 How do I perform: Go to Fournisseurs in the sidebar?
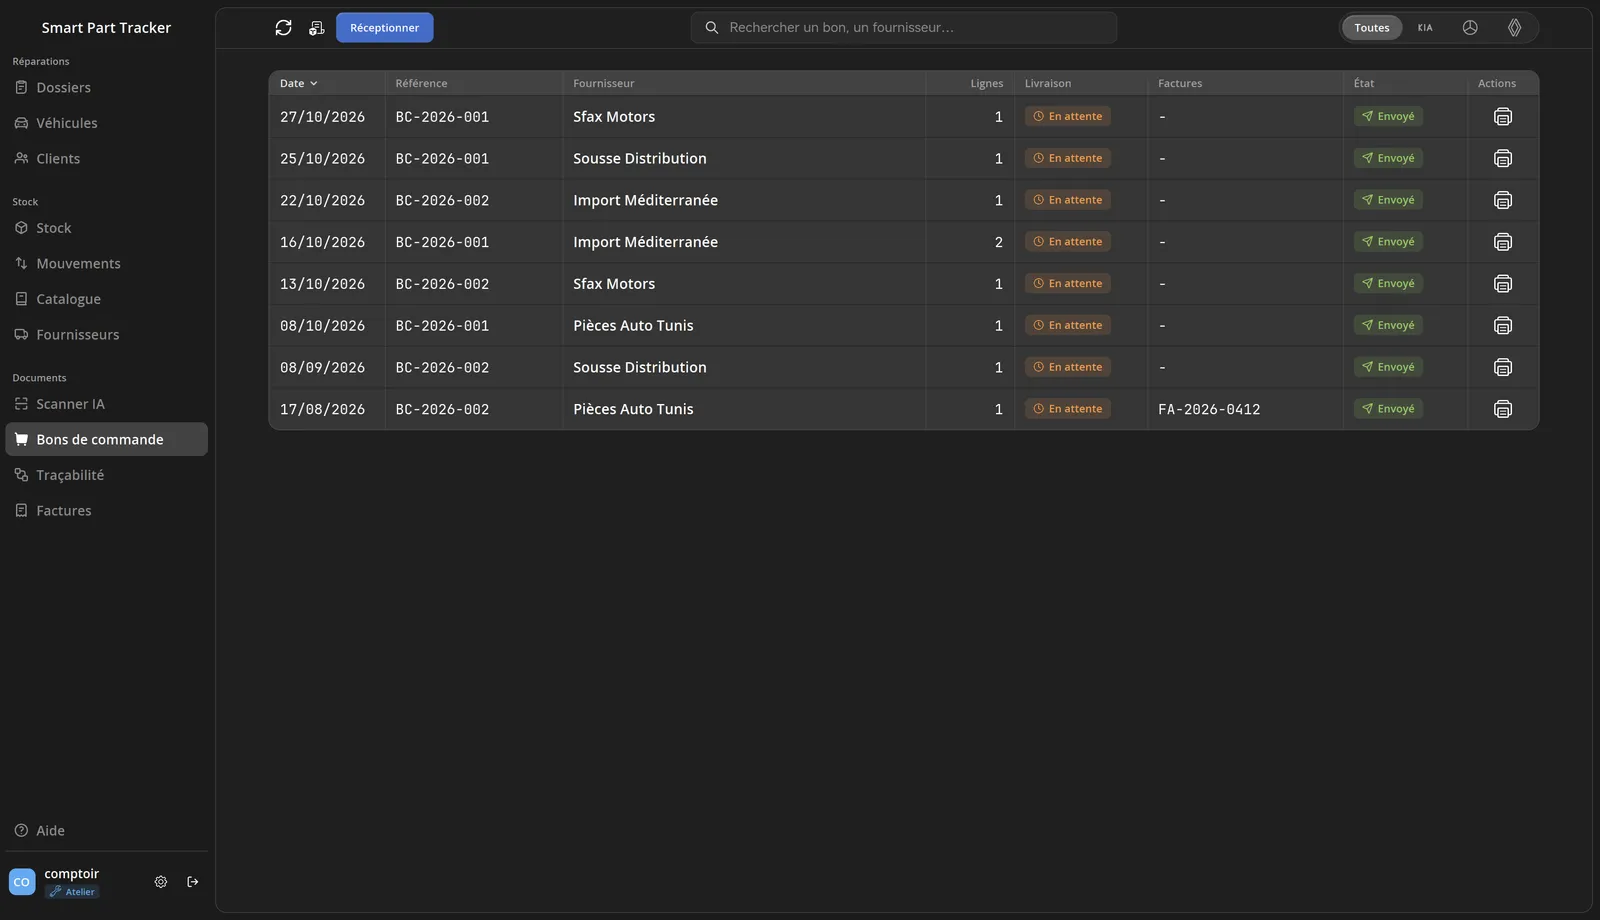tap(107, 335)
